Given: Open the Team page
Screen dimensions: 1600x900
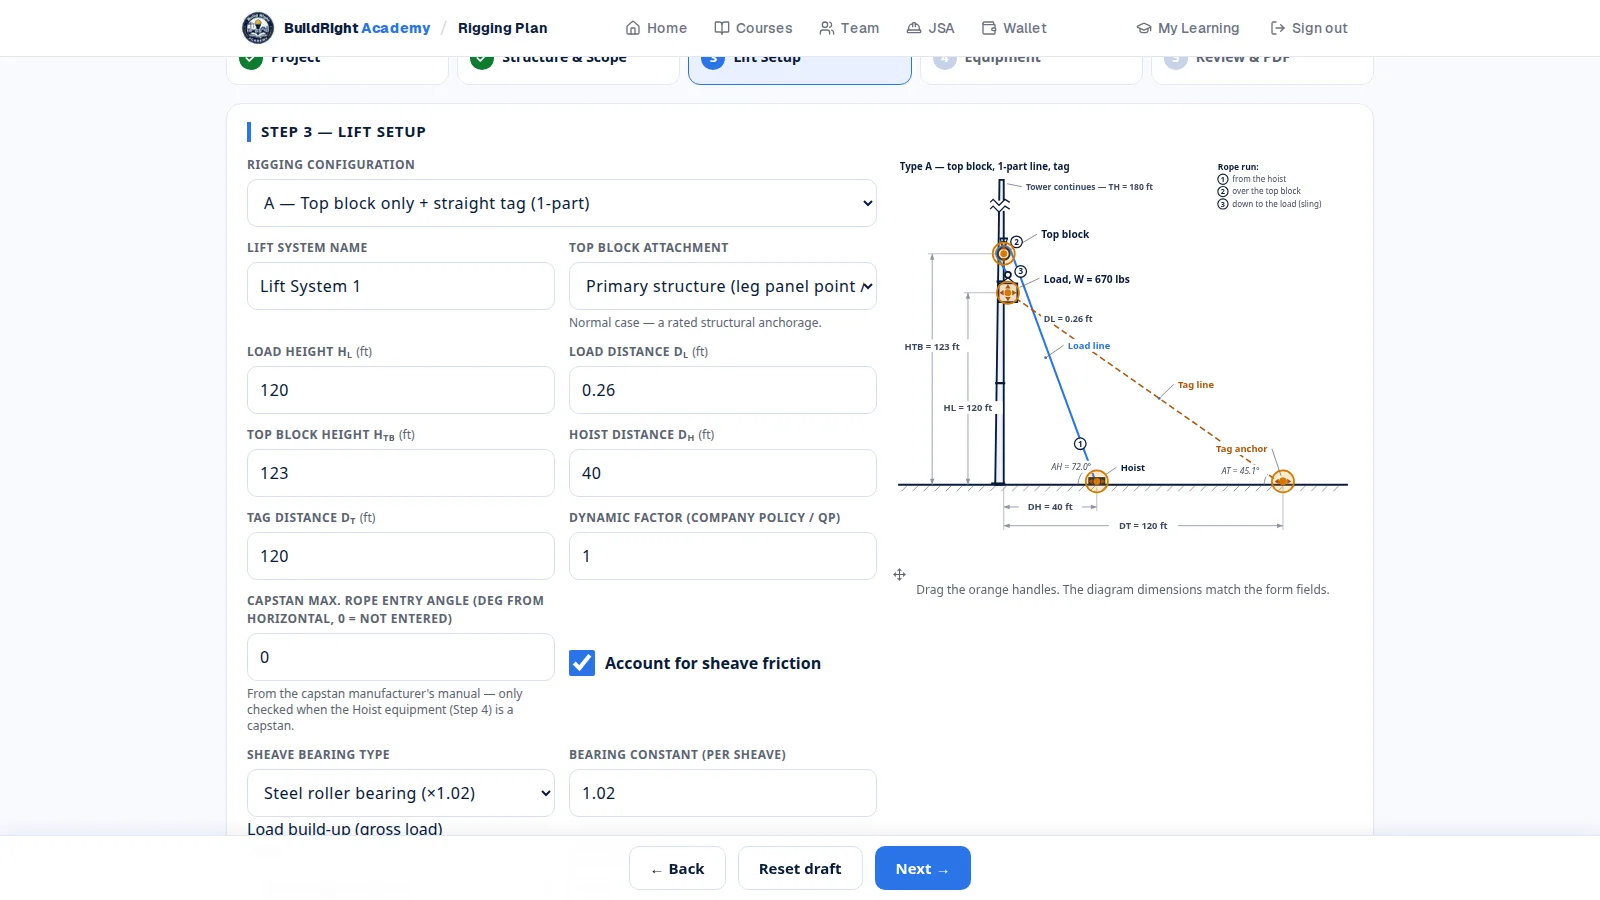Looking at the screenshot, I should (x=849, y=28).
